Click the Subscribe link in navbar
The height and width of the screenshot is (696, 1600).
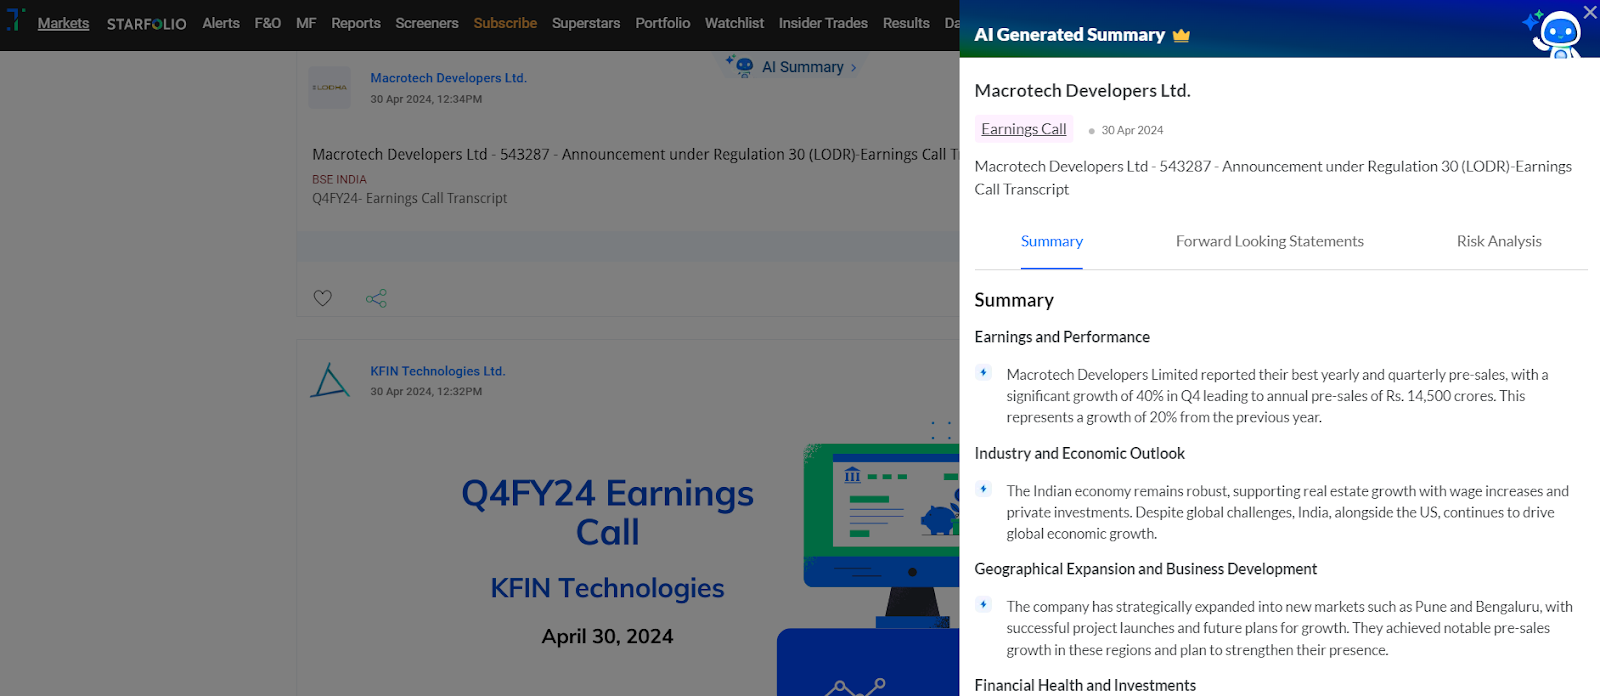pyautogui.click(x=505, y=23)
